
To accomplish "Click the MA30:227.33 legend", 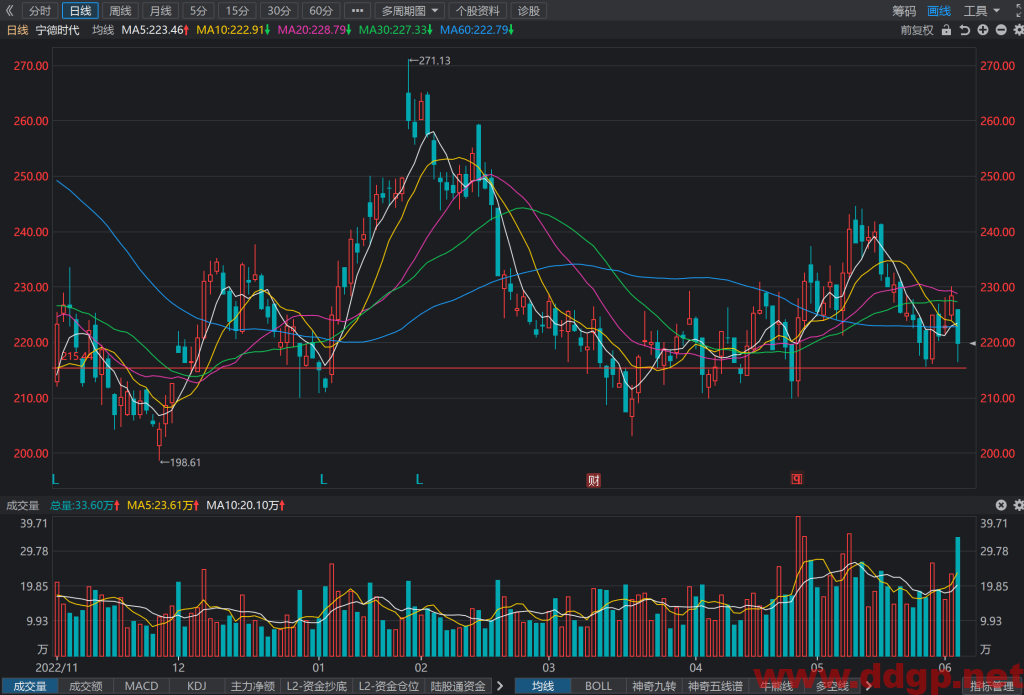I will coord(396,30).
